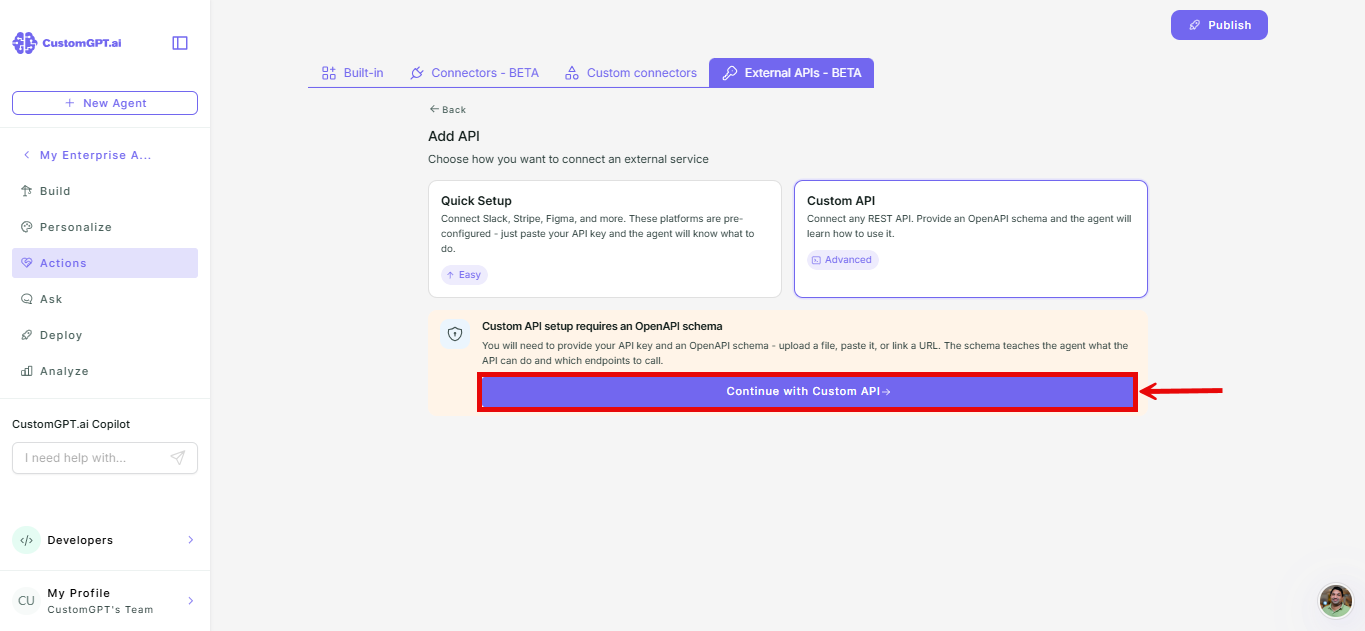The width and height of the screenshot is (1365, 631).
Task: Click the 'Add API' heading
Action: [x=454, y=136]
